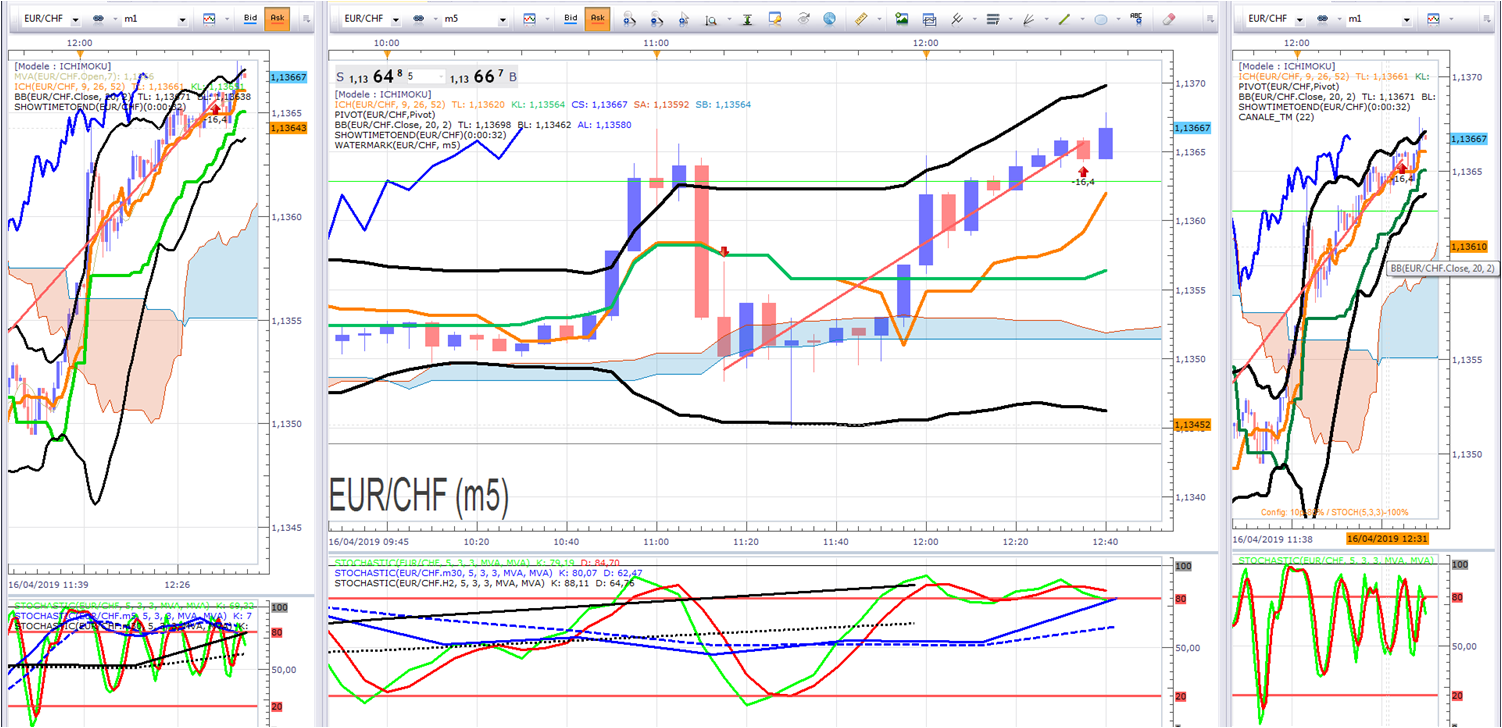Click the picture snapshot icon
Image resolution: width=1502 pixels, height=728 pixels.
[x=902, y=19]
